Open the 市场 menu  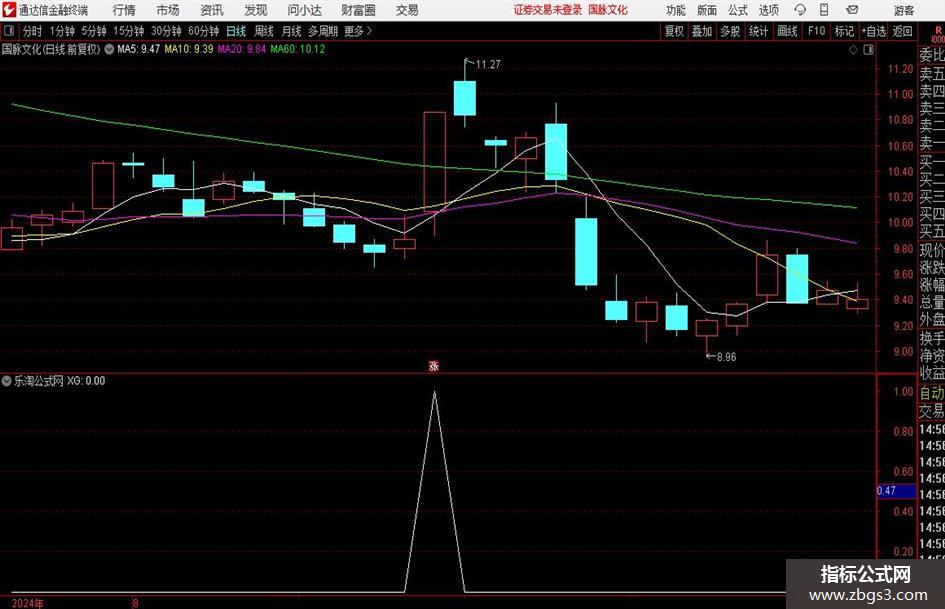coord(168,10)
